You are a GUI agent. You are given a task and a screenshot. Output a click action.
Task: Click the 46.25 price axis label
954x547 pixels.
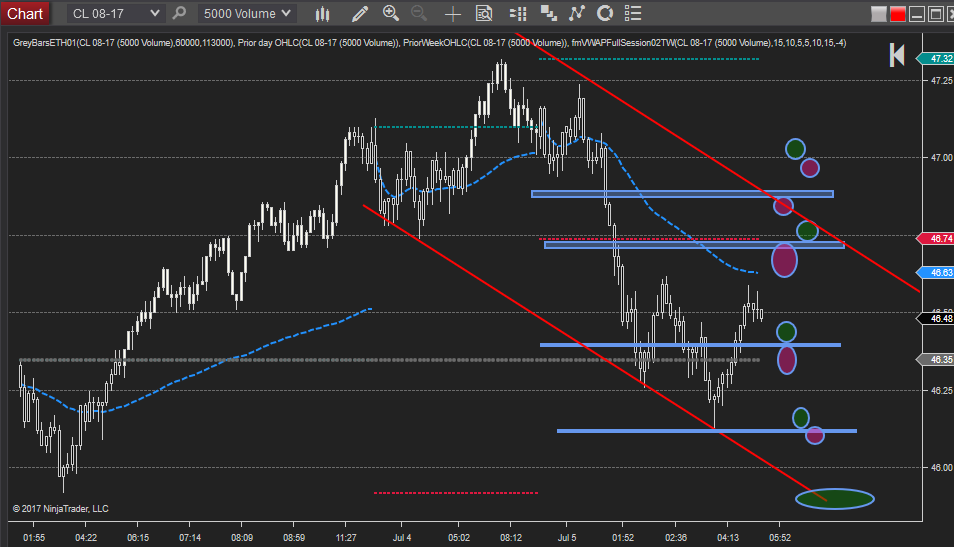pos(941,390)
